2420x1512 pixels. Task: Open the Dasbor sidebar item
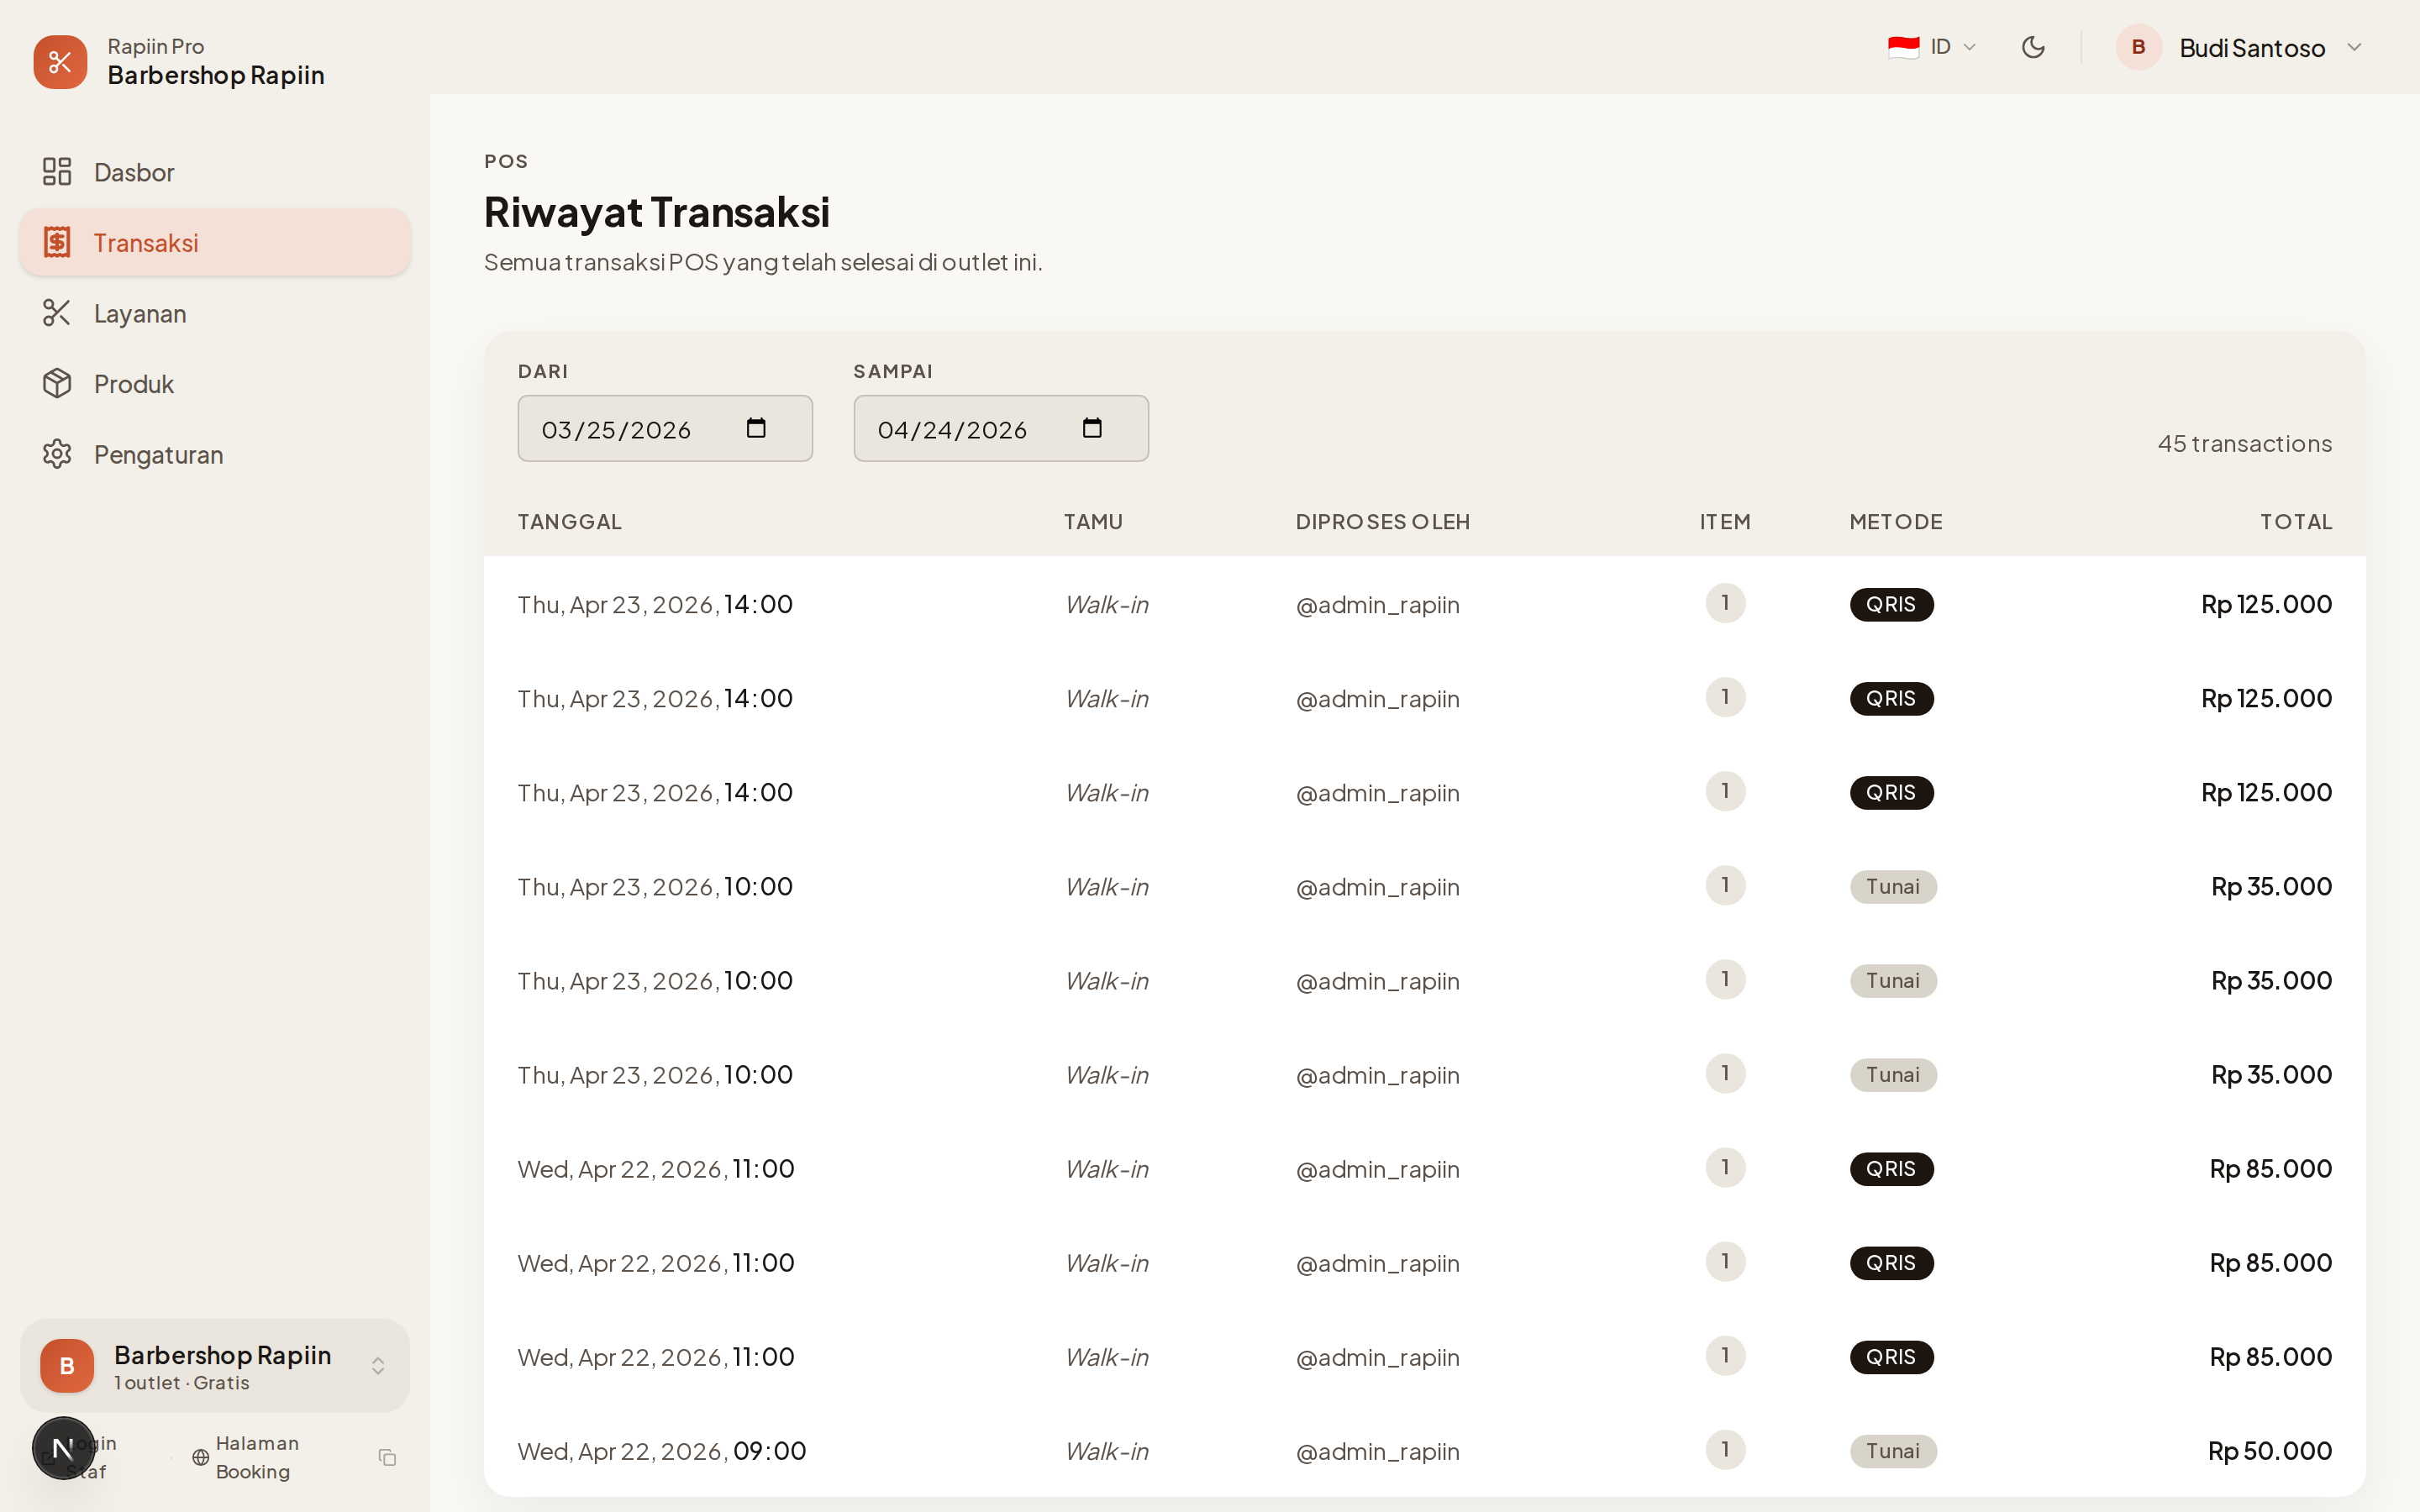point(134,172)
